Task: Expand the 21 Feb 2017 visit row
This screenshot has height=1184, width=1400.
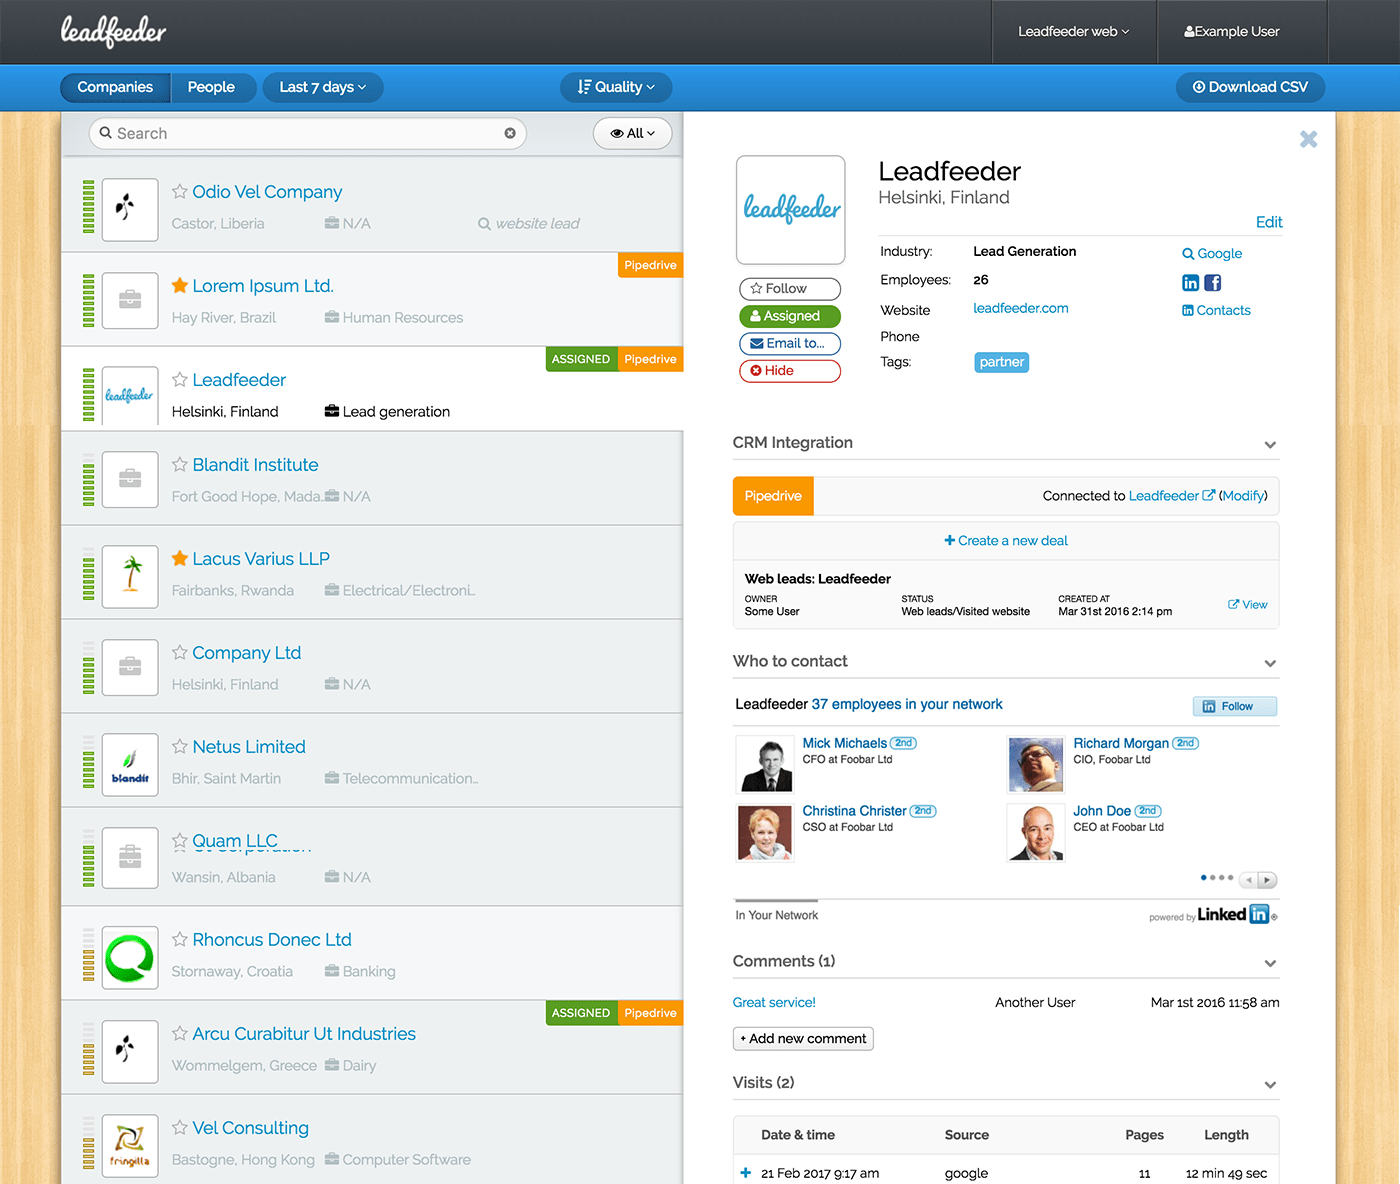Action: point(745,1173)
